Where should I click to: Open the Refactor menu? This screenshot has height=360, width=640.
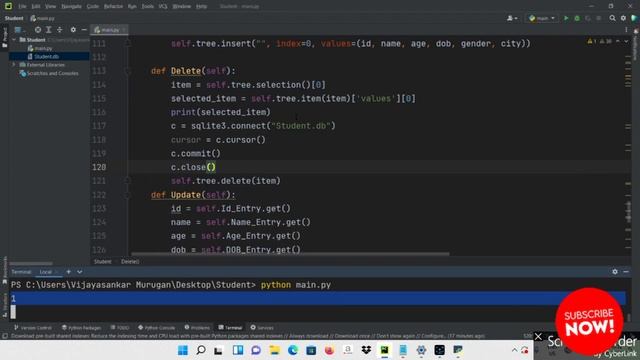point(113,6)
